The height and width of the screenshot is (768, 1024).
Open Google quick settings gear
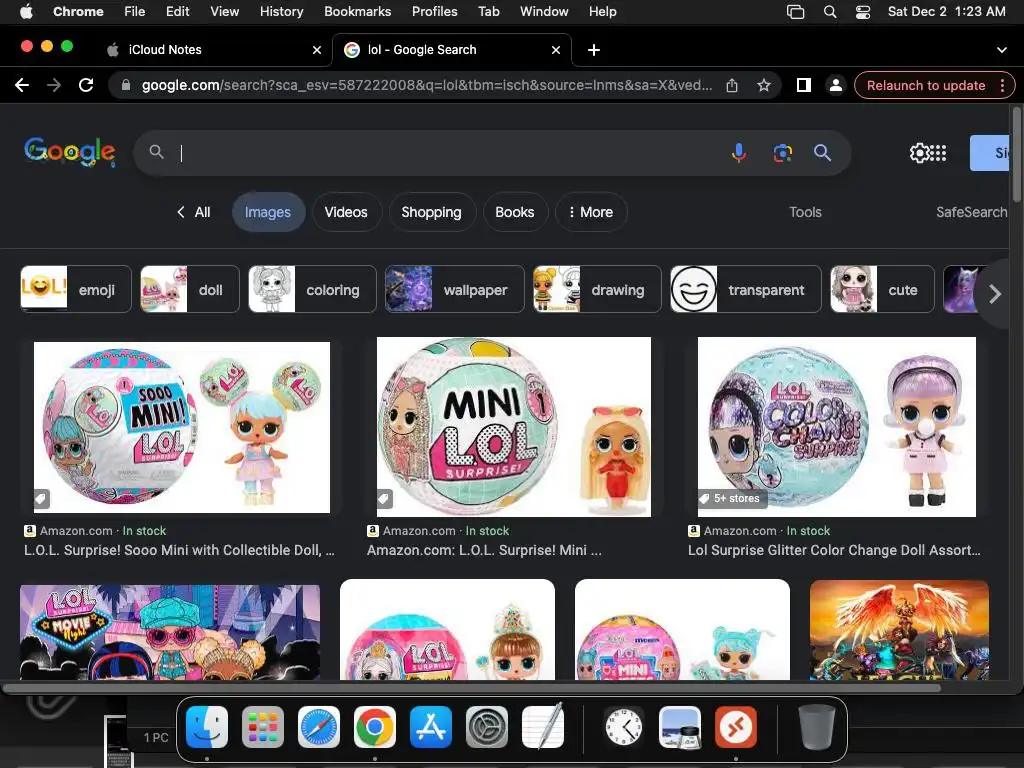tap(919, 153)
